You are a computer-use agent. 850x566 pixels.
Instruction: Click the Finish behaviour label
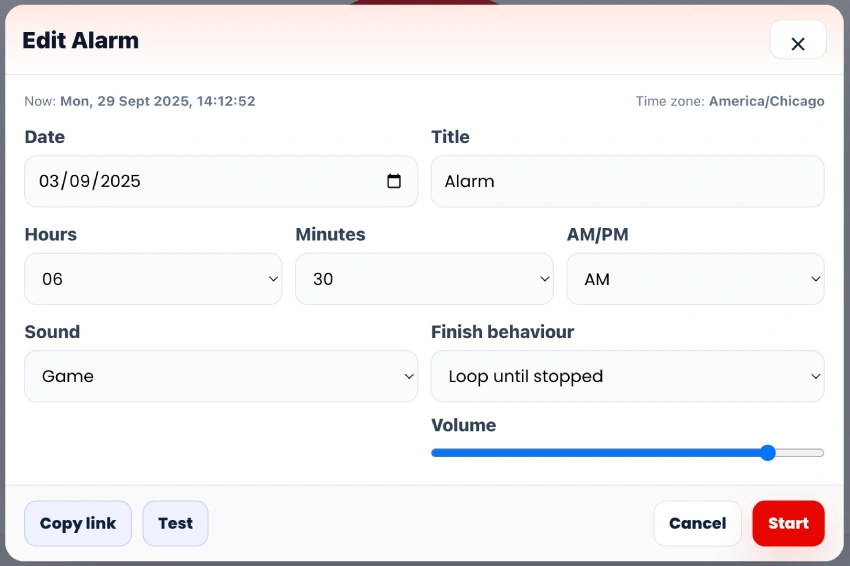[x=502, y=332]
